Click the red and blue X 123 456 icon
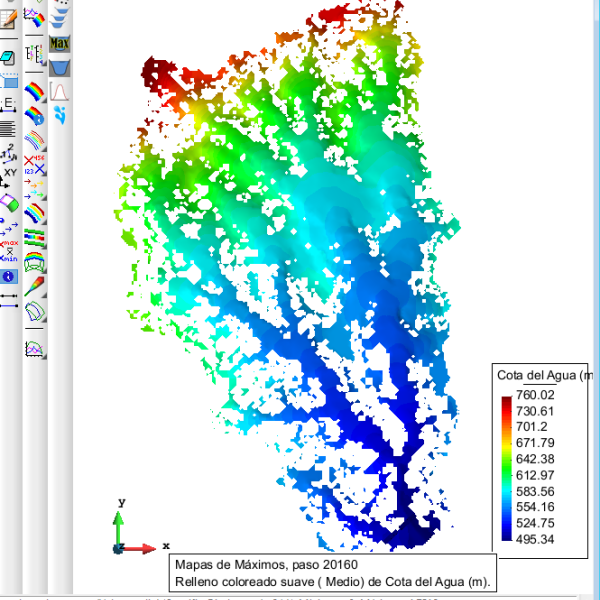 click(x=35, y=165)
